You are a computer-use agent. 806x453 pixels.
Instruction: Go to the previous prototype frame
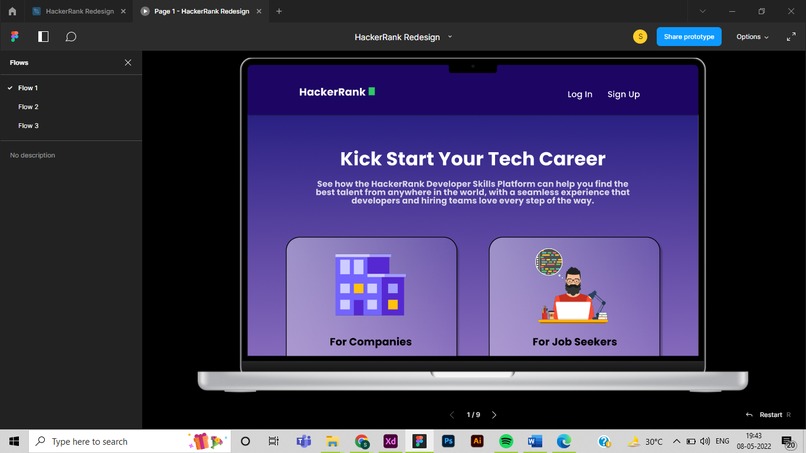(452, 414)
